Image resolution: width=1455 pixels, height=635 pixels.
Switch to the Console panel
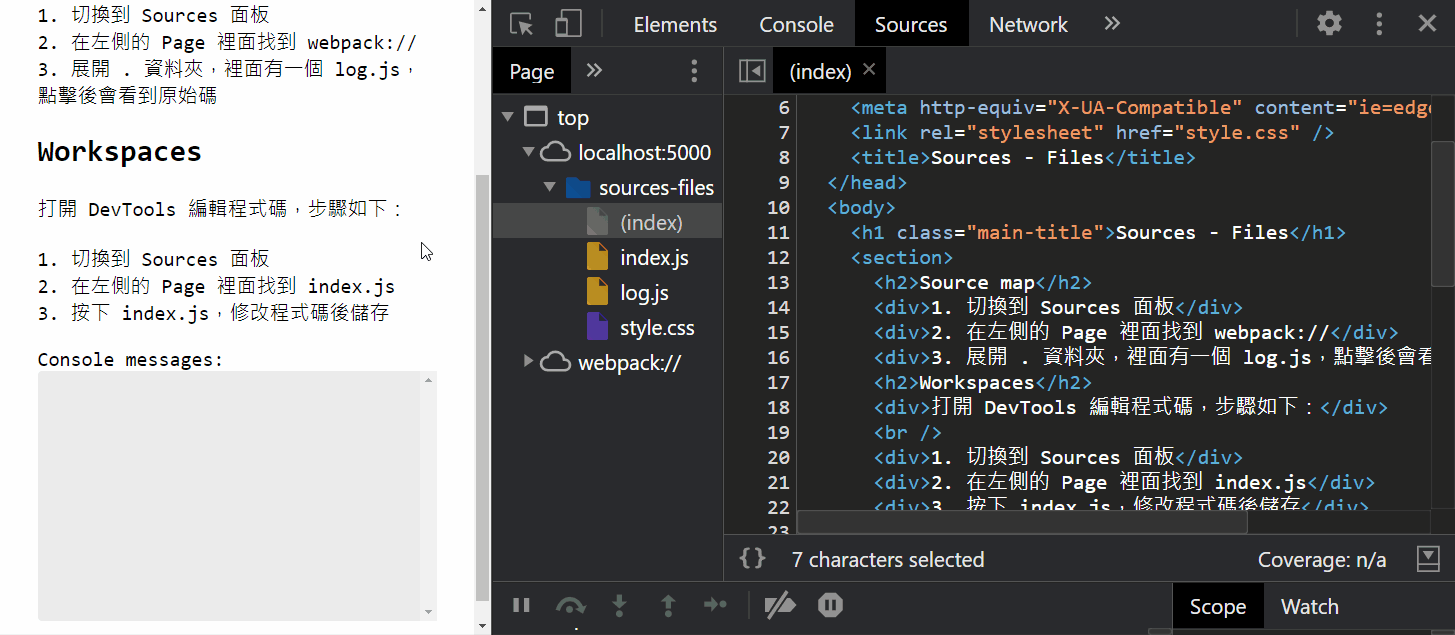795,23
